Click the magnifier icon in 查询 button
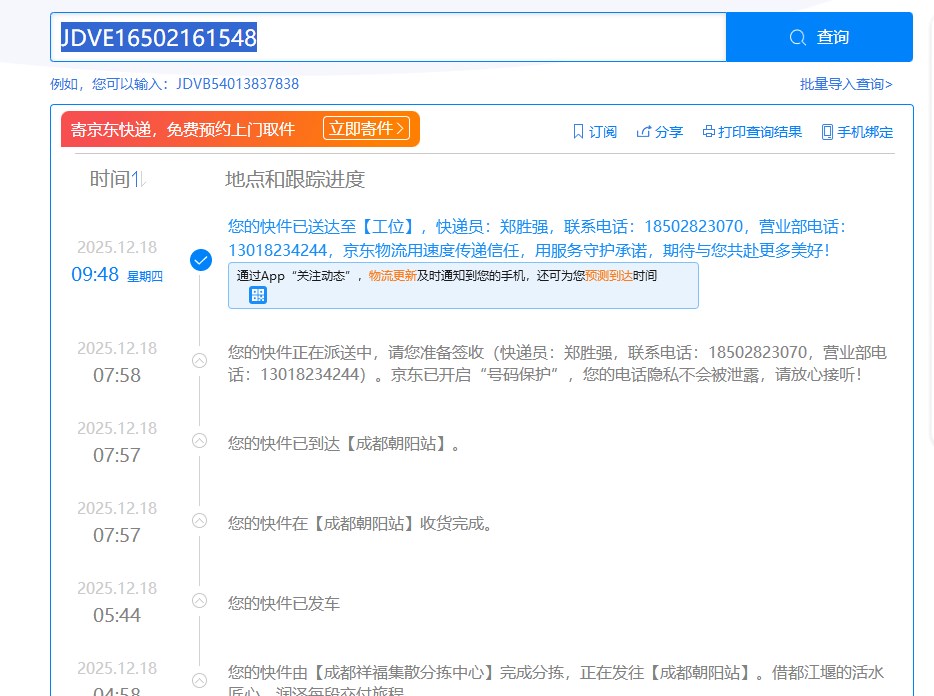 (x=797, y=38)
